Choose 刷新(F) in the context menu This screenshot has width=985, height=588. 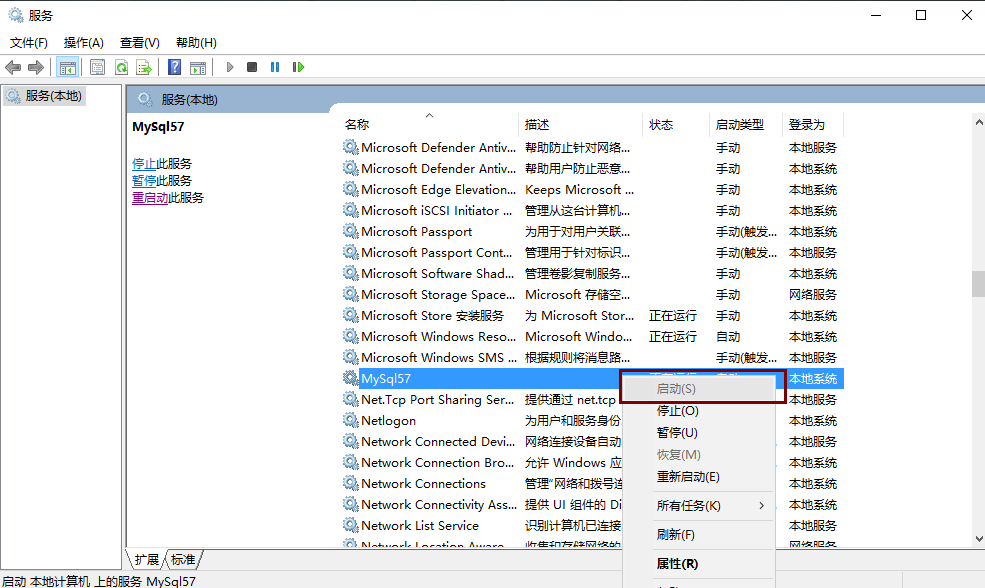coord(697,535)
